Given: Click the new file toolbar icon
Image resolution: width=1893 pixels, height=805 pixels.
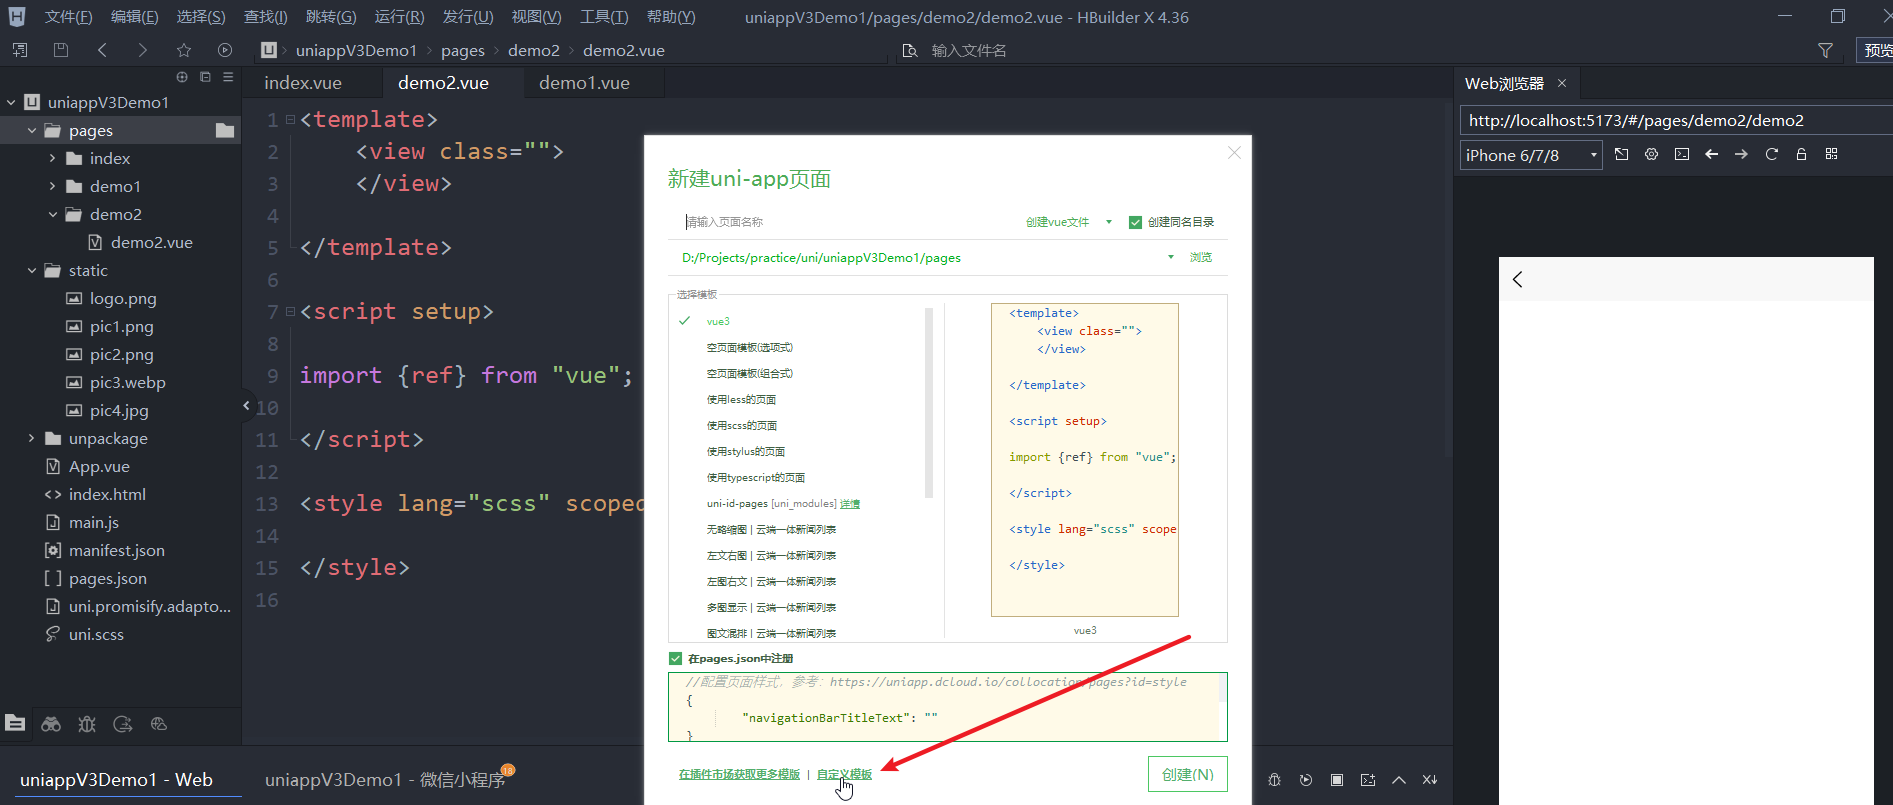Looking at the screenshot, I should click(19, 50).
